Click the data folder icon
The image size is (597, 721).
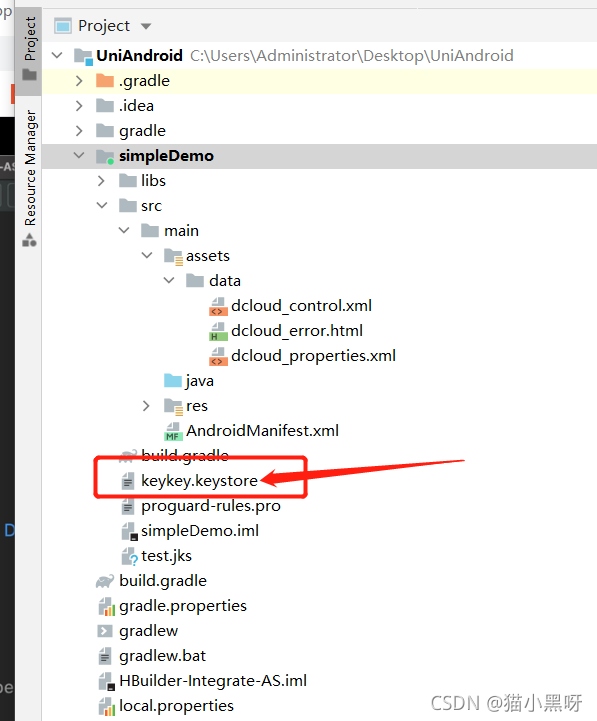195,280
